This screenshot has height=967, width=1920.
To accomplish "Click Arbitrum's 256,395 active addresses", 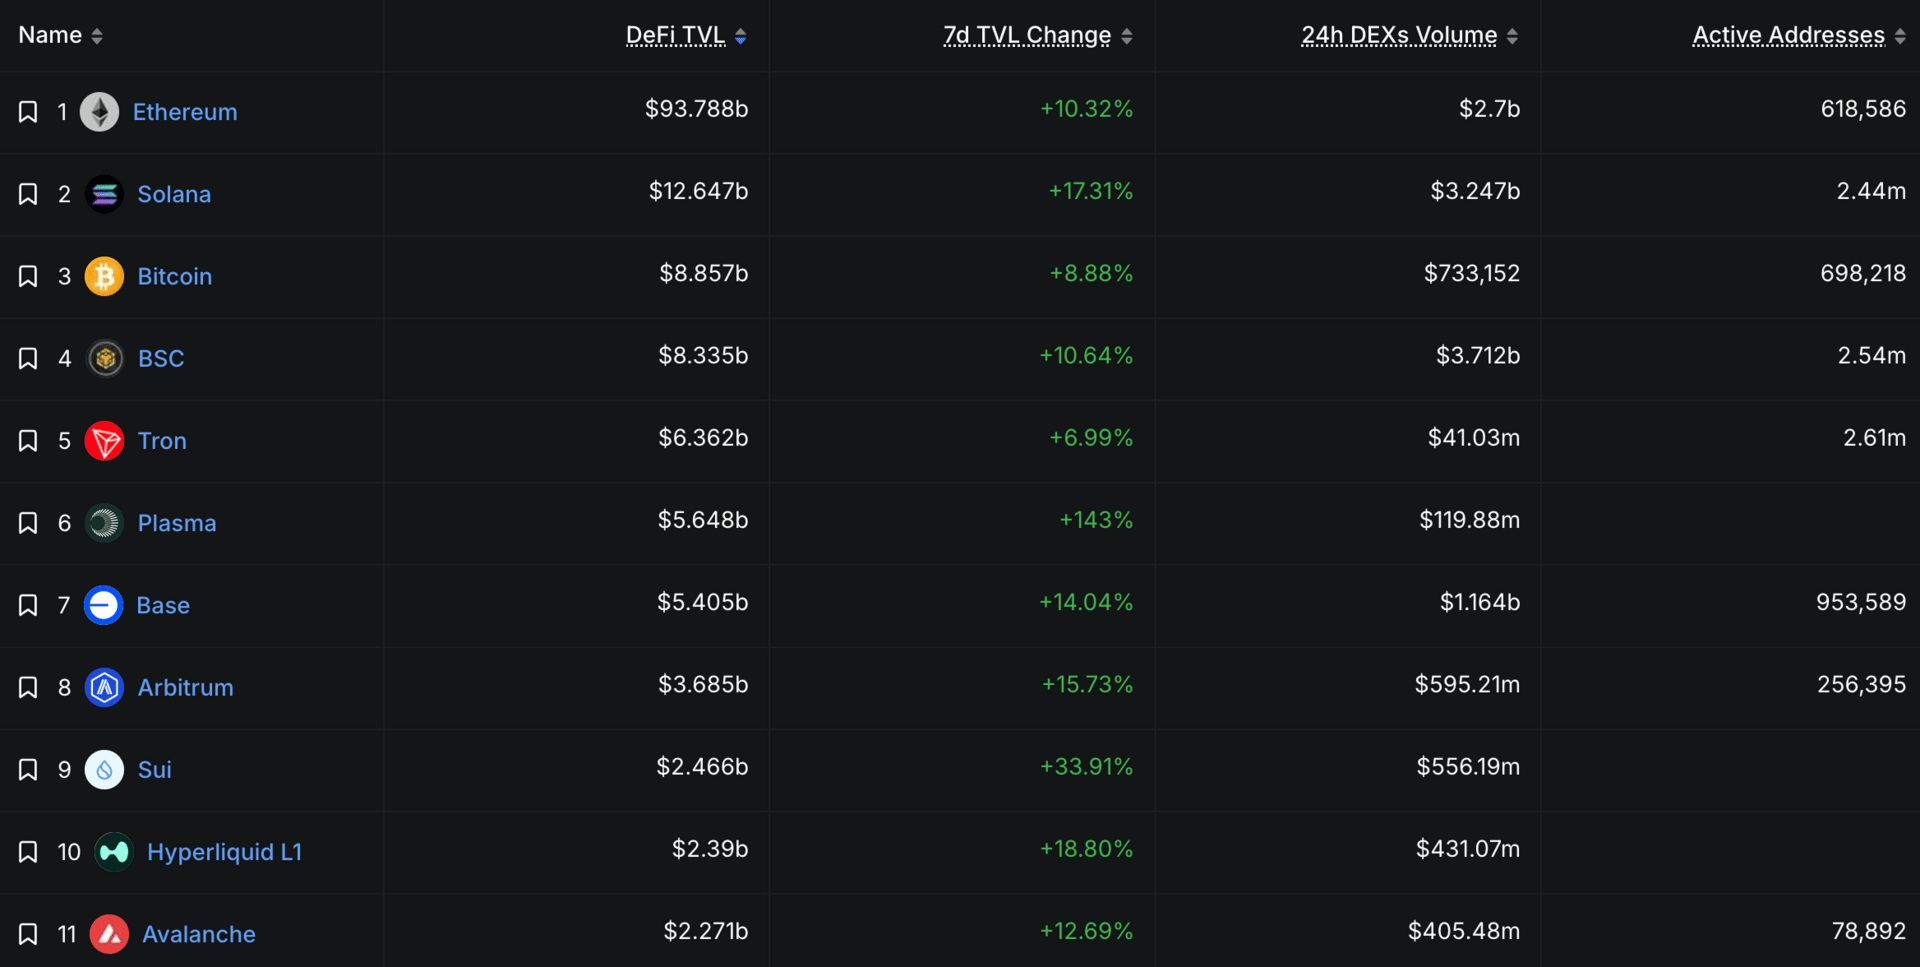I will (x=1862, y=684).
